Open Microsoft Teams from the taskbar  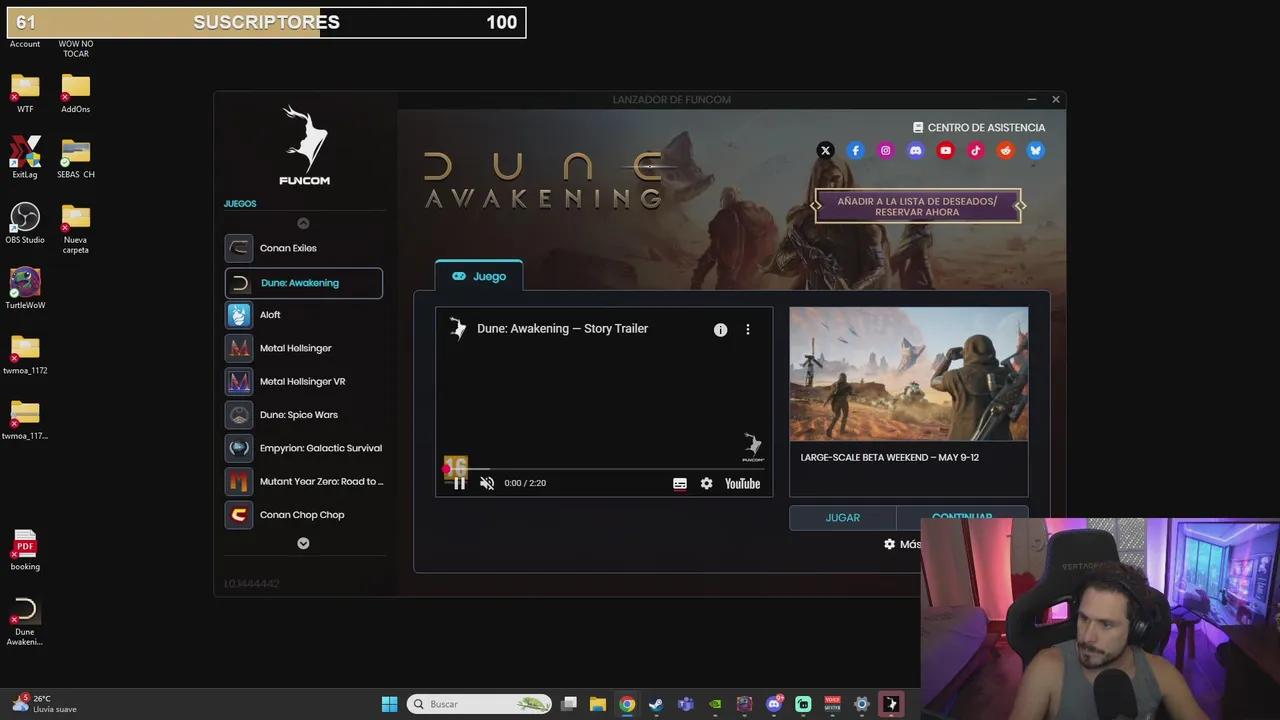tap(685, 704)
